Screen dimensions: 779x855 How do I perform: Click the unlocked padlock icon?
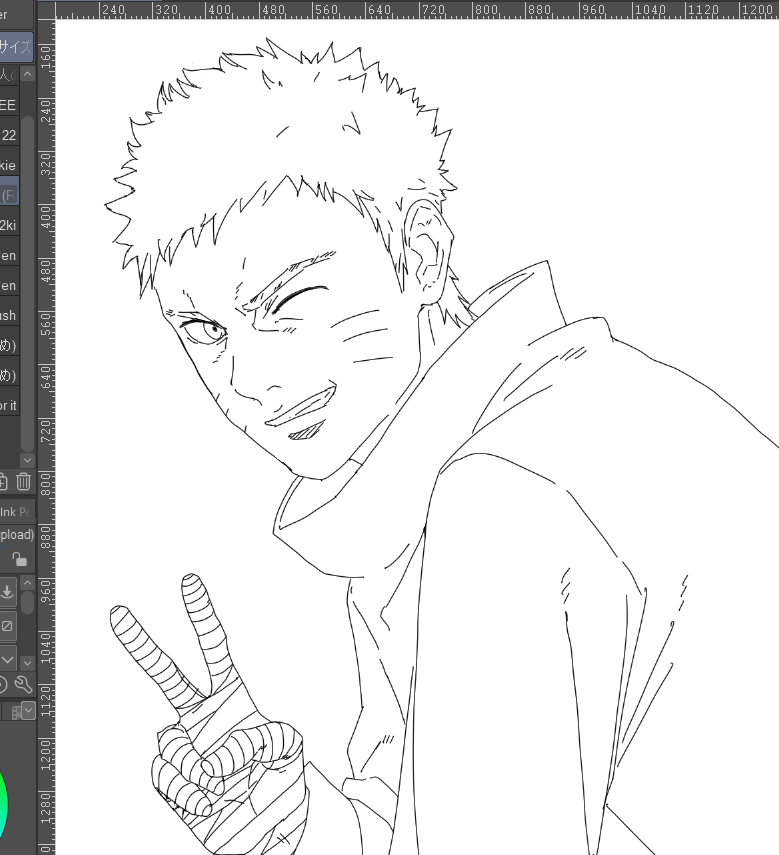(x=20, y=559)
